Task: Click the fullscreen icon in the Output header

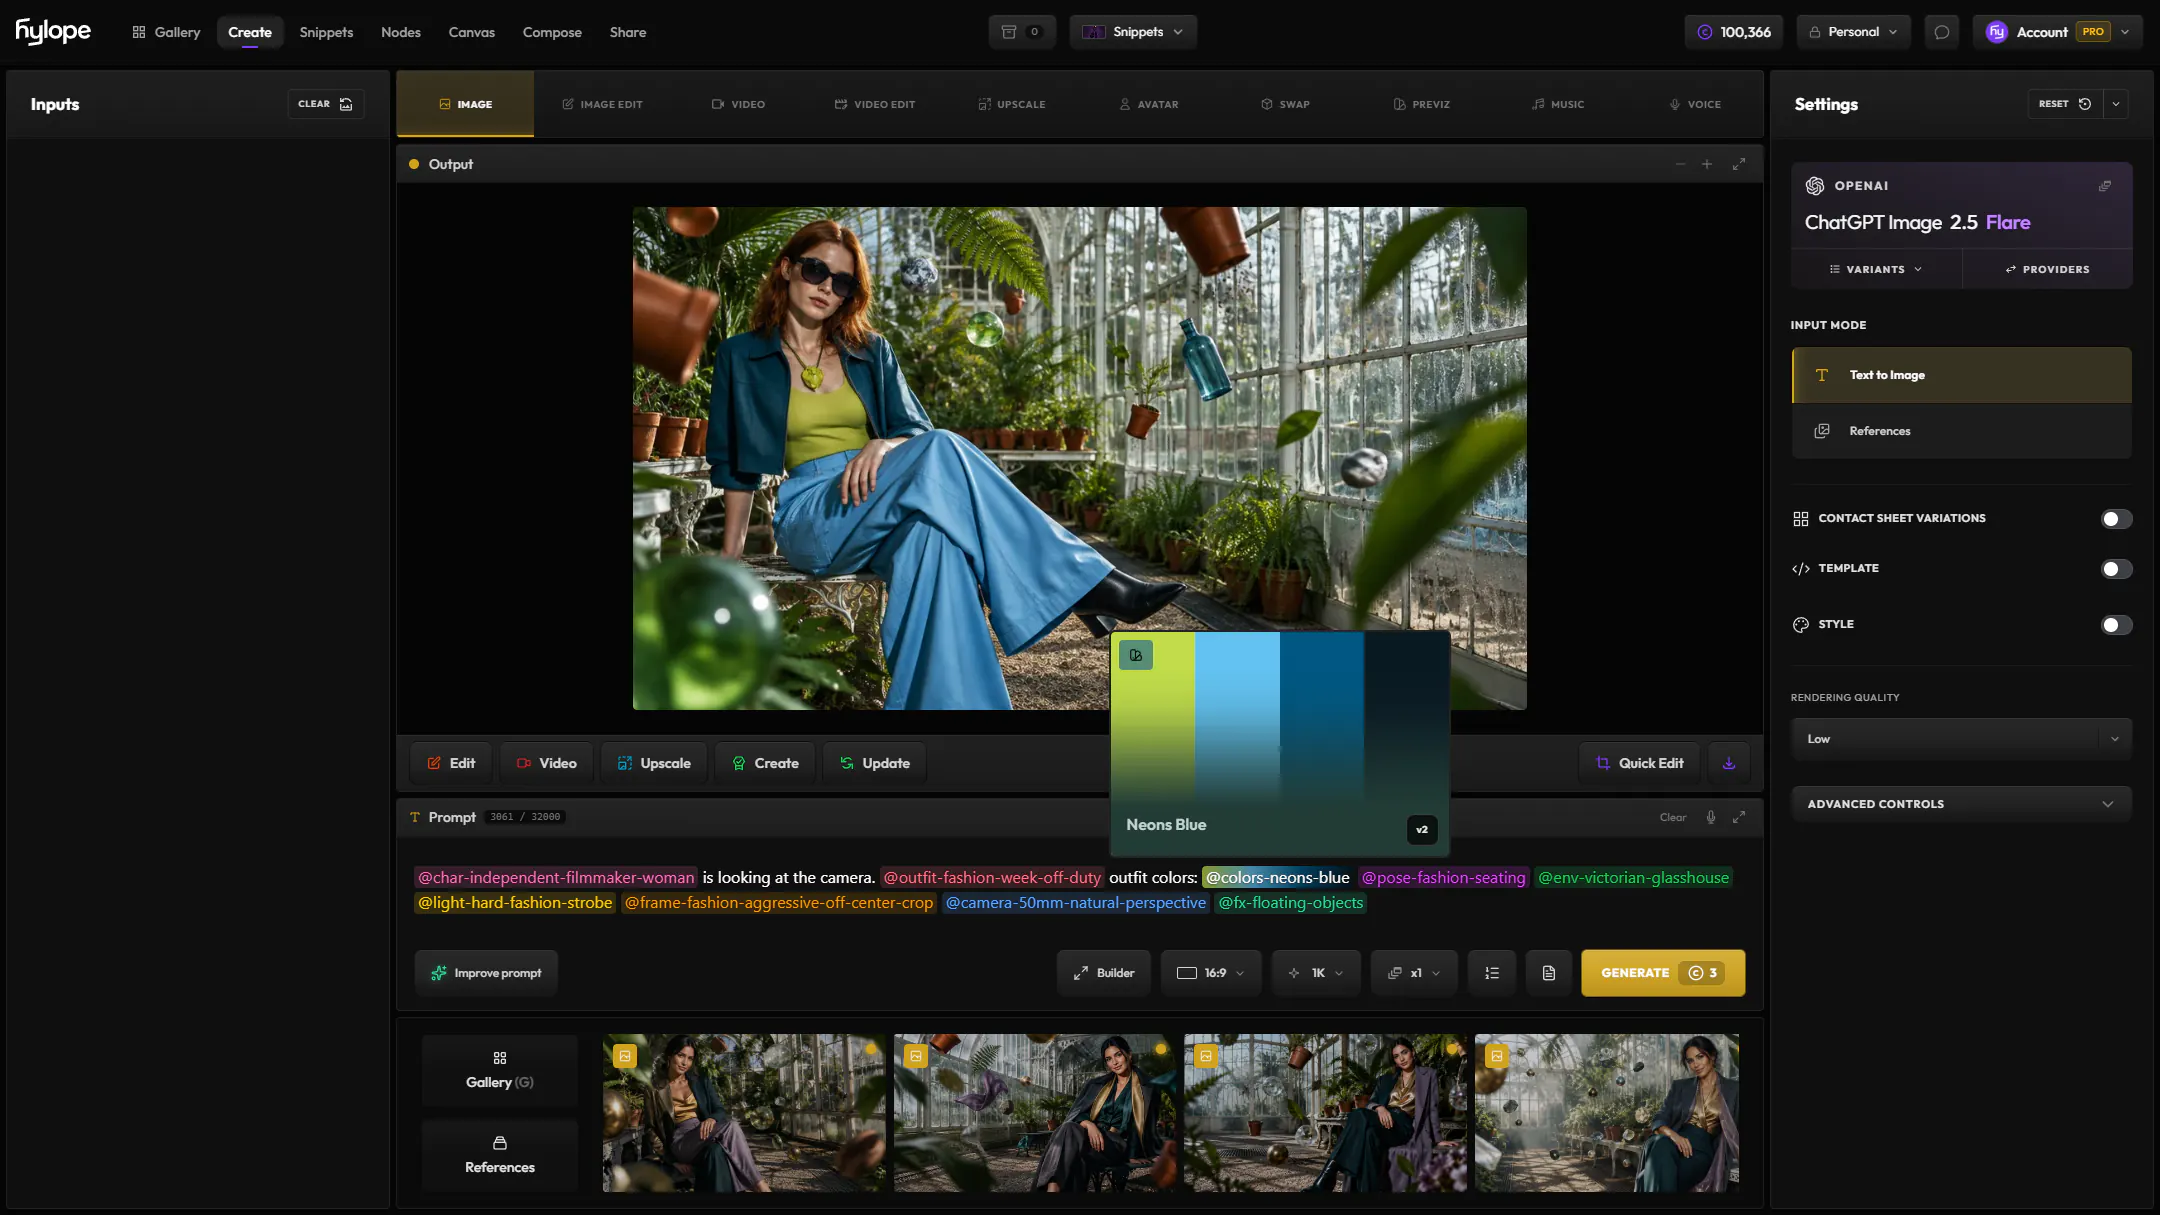Action: click(x=1739, y=164)
